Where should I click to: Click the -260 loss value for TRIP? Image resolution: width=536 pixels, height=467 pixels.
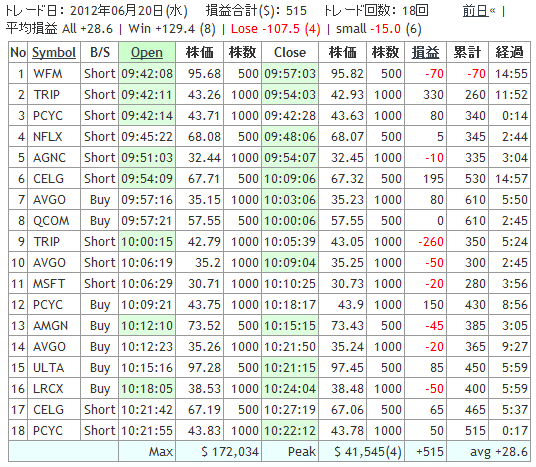pos(431,242)
